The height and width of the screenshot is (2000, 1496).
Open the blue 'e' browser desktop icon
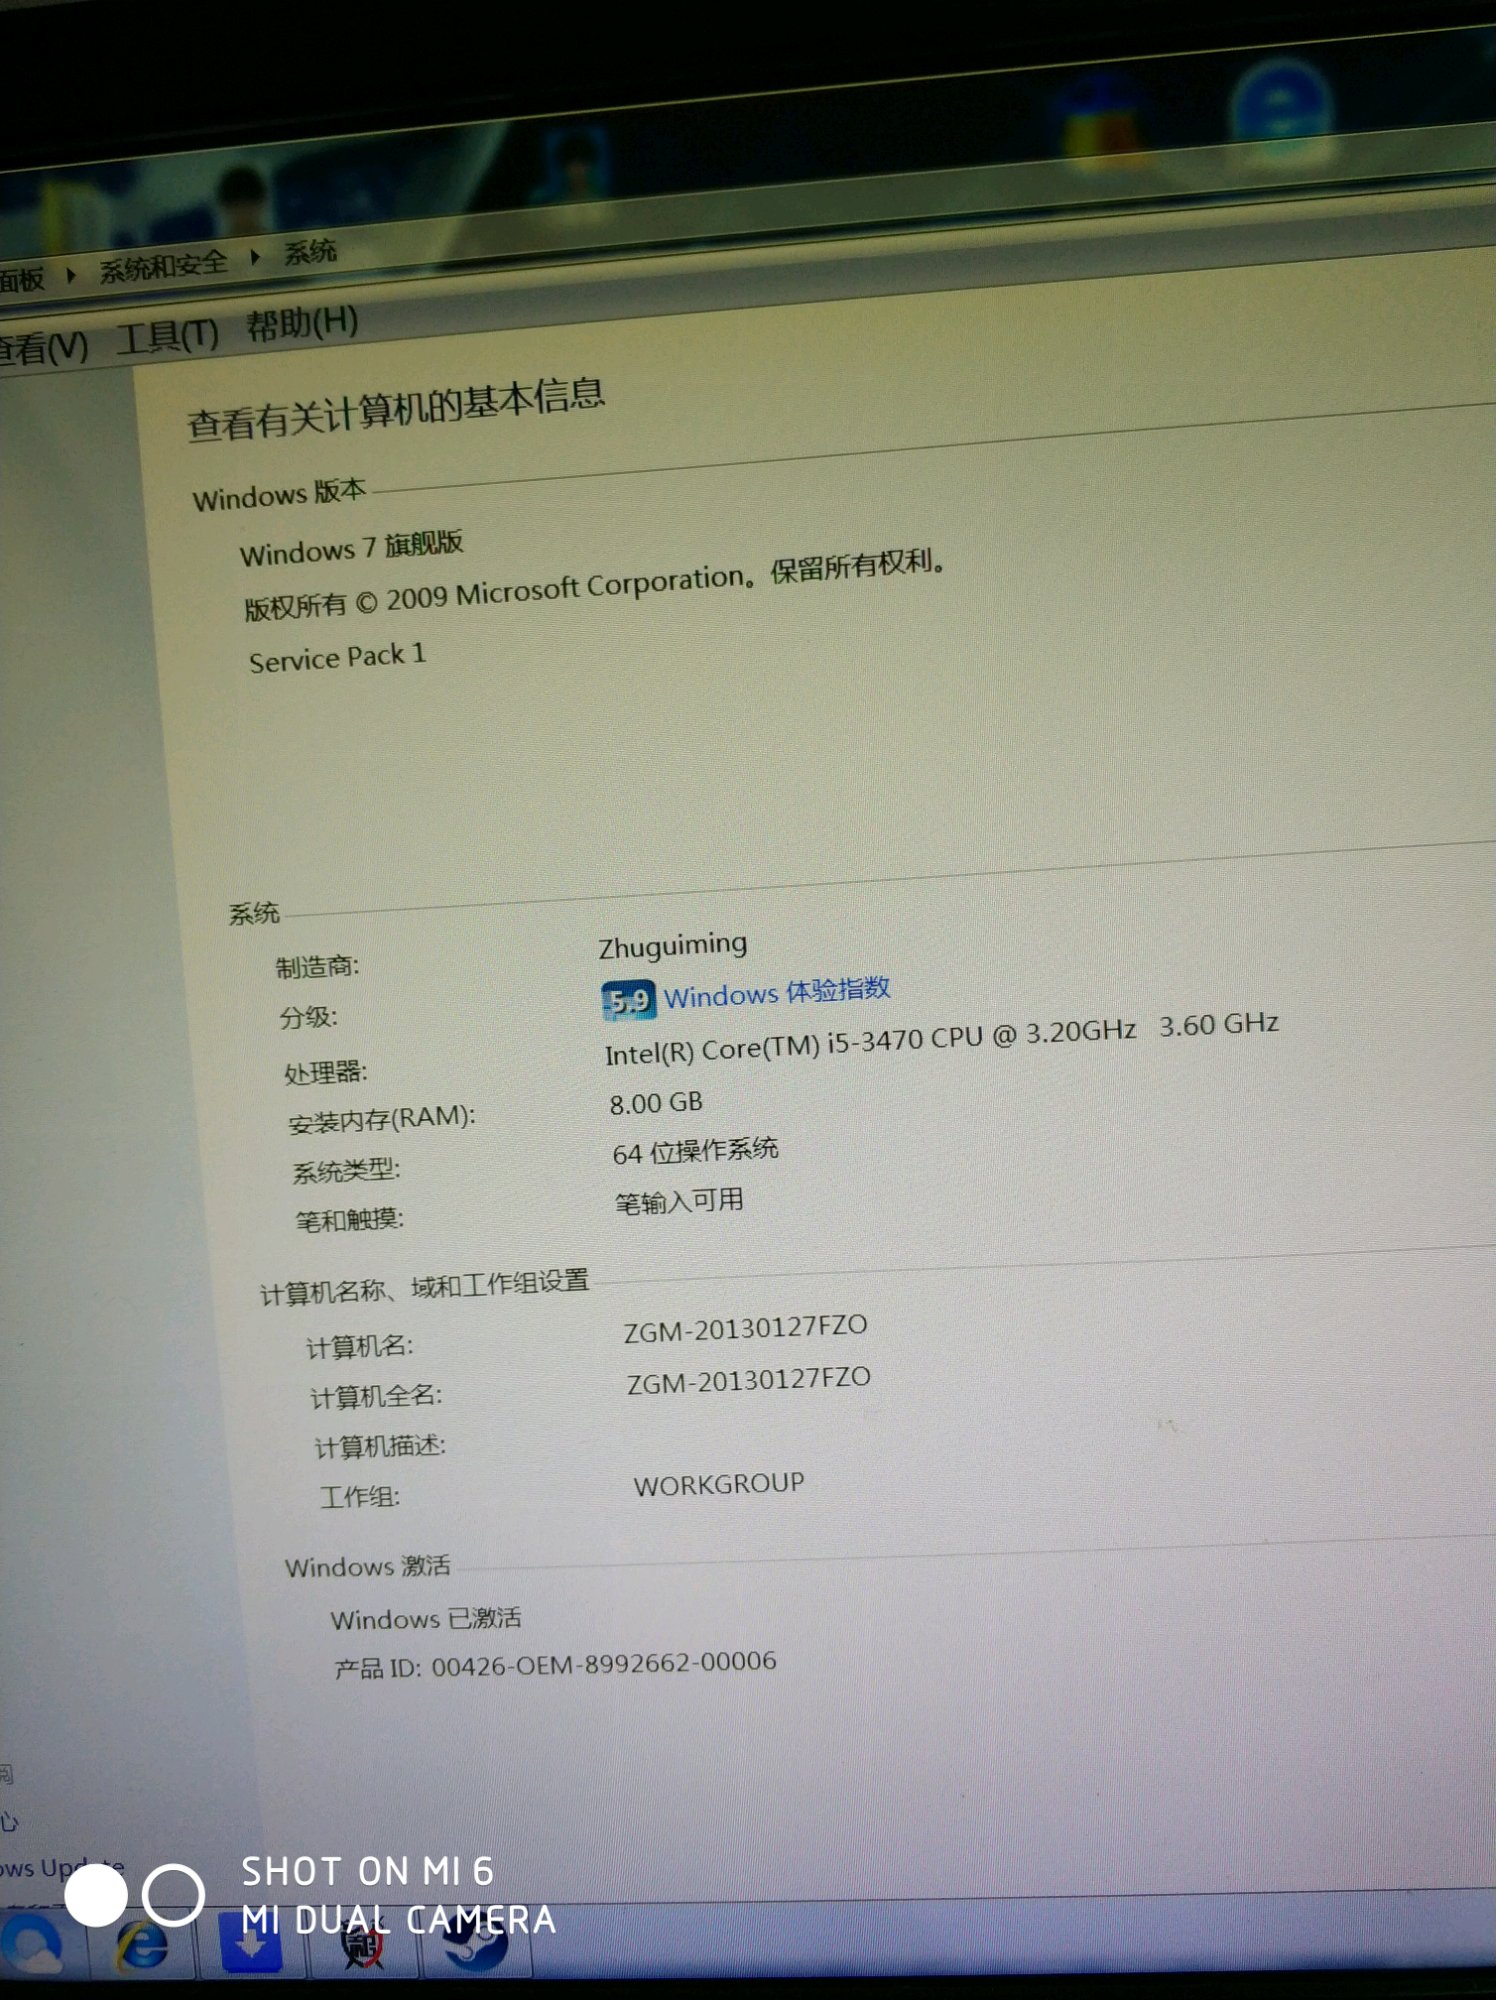(1281, 108)
